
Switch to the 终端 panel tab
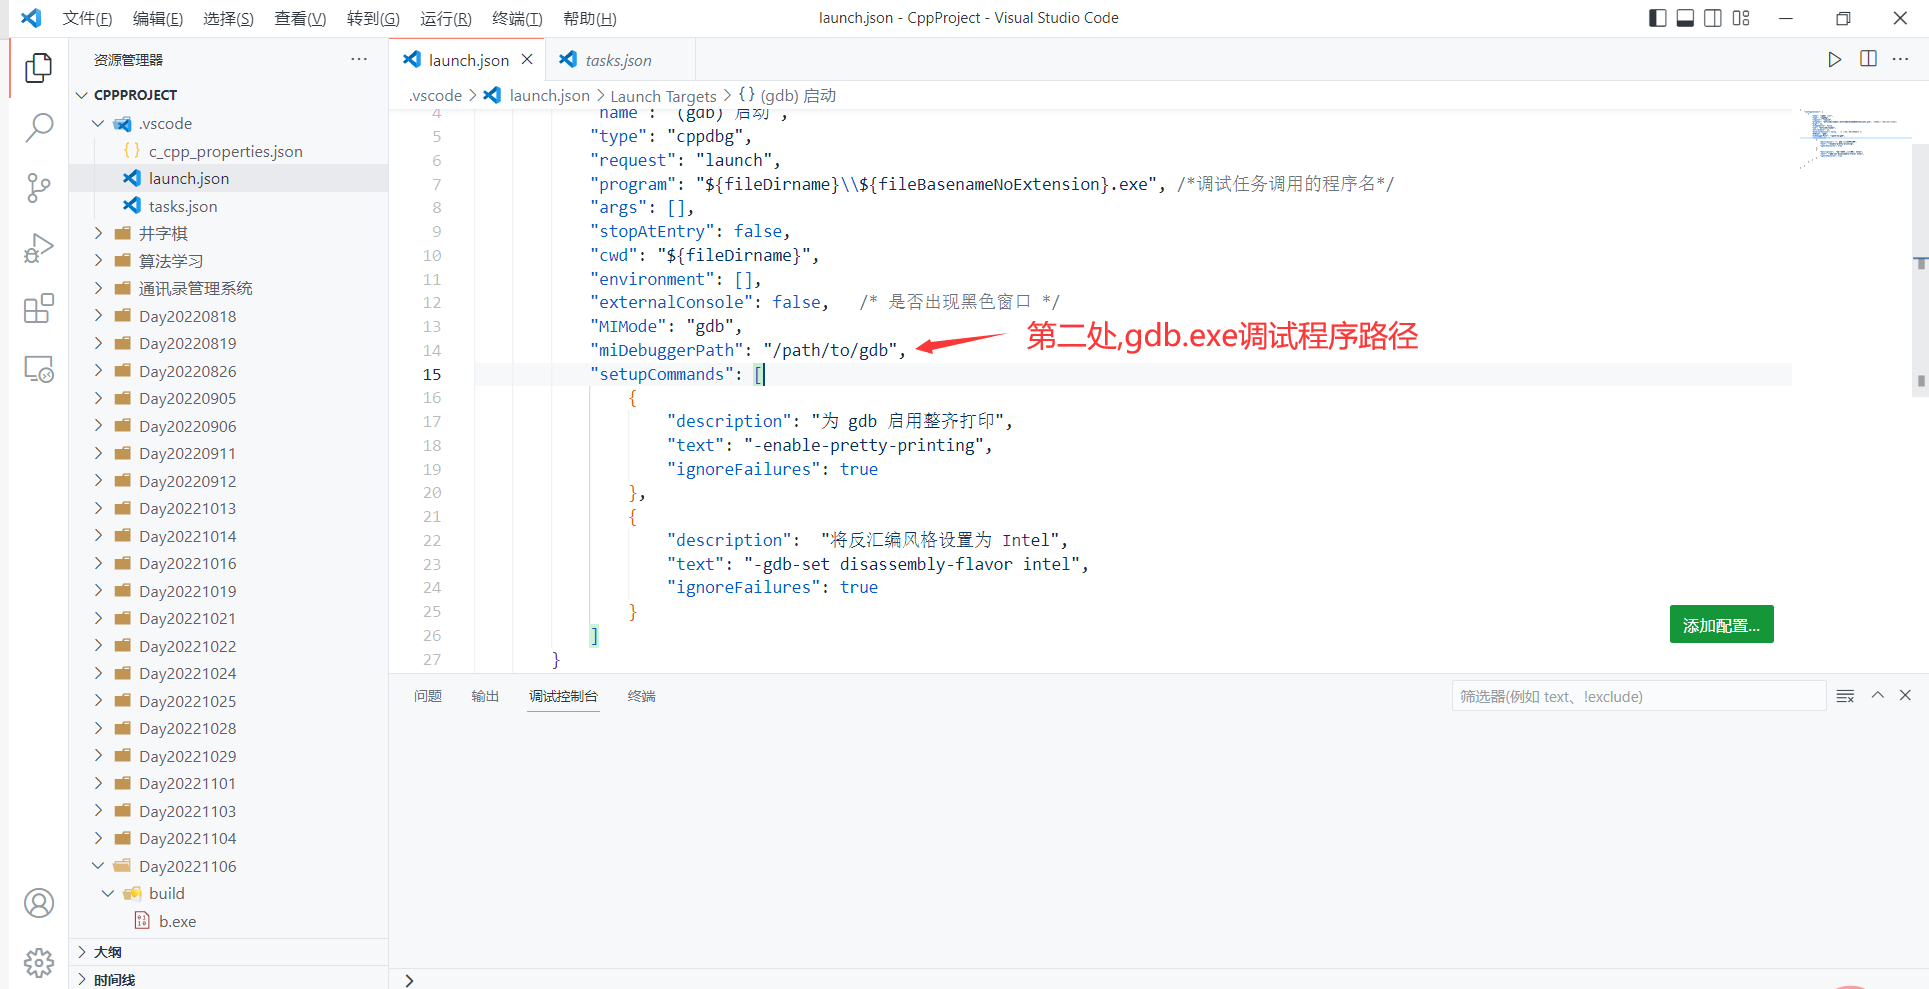click(x=641, y=696)
